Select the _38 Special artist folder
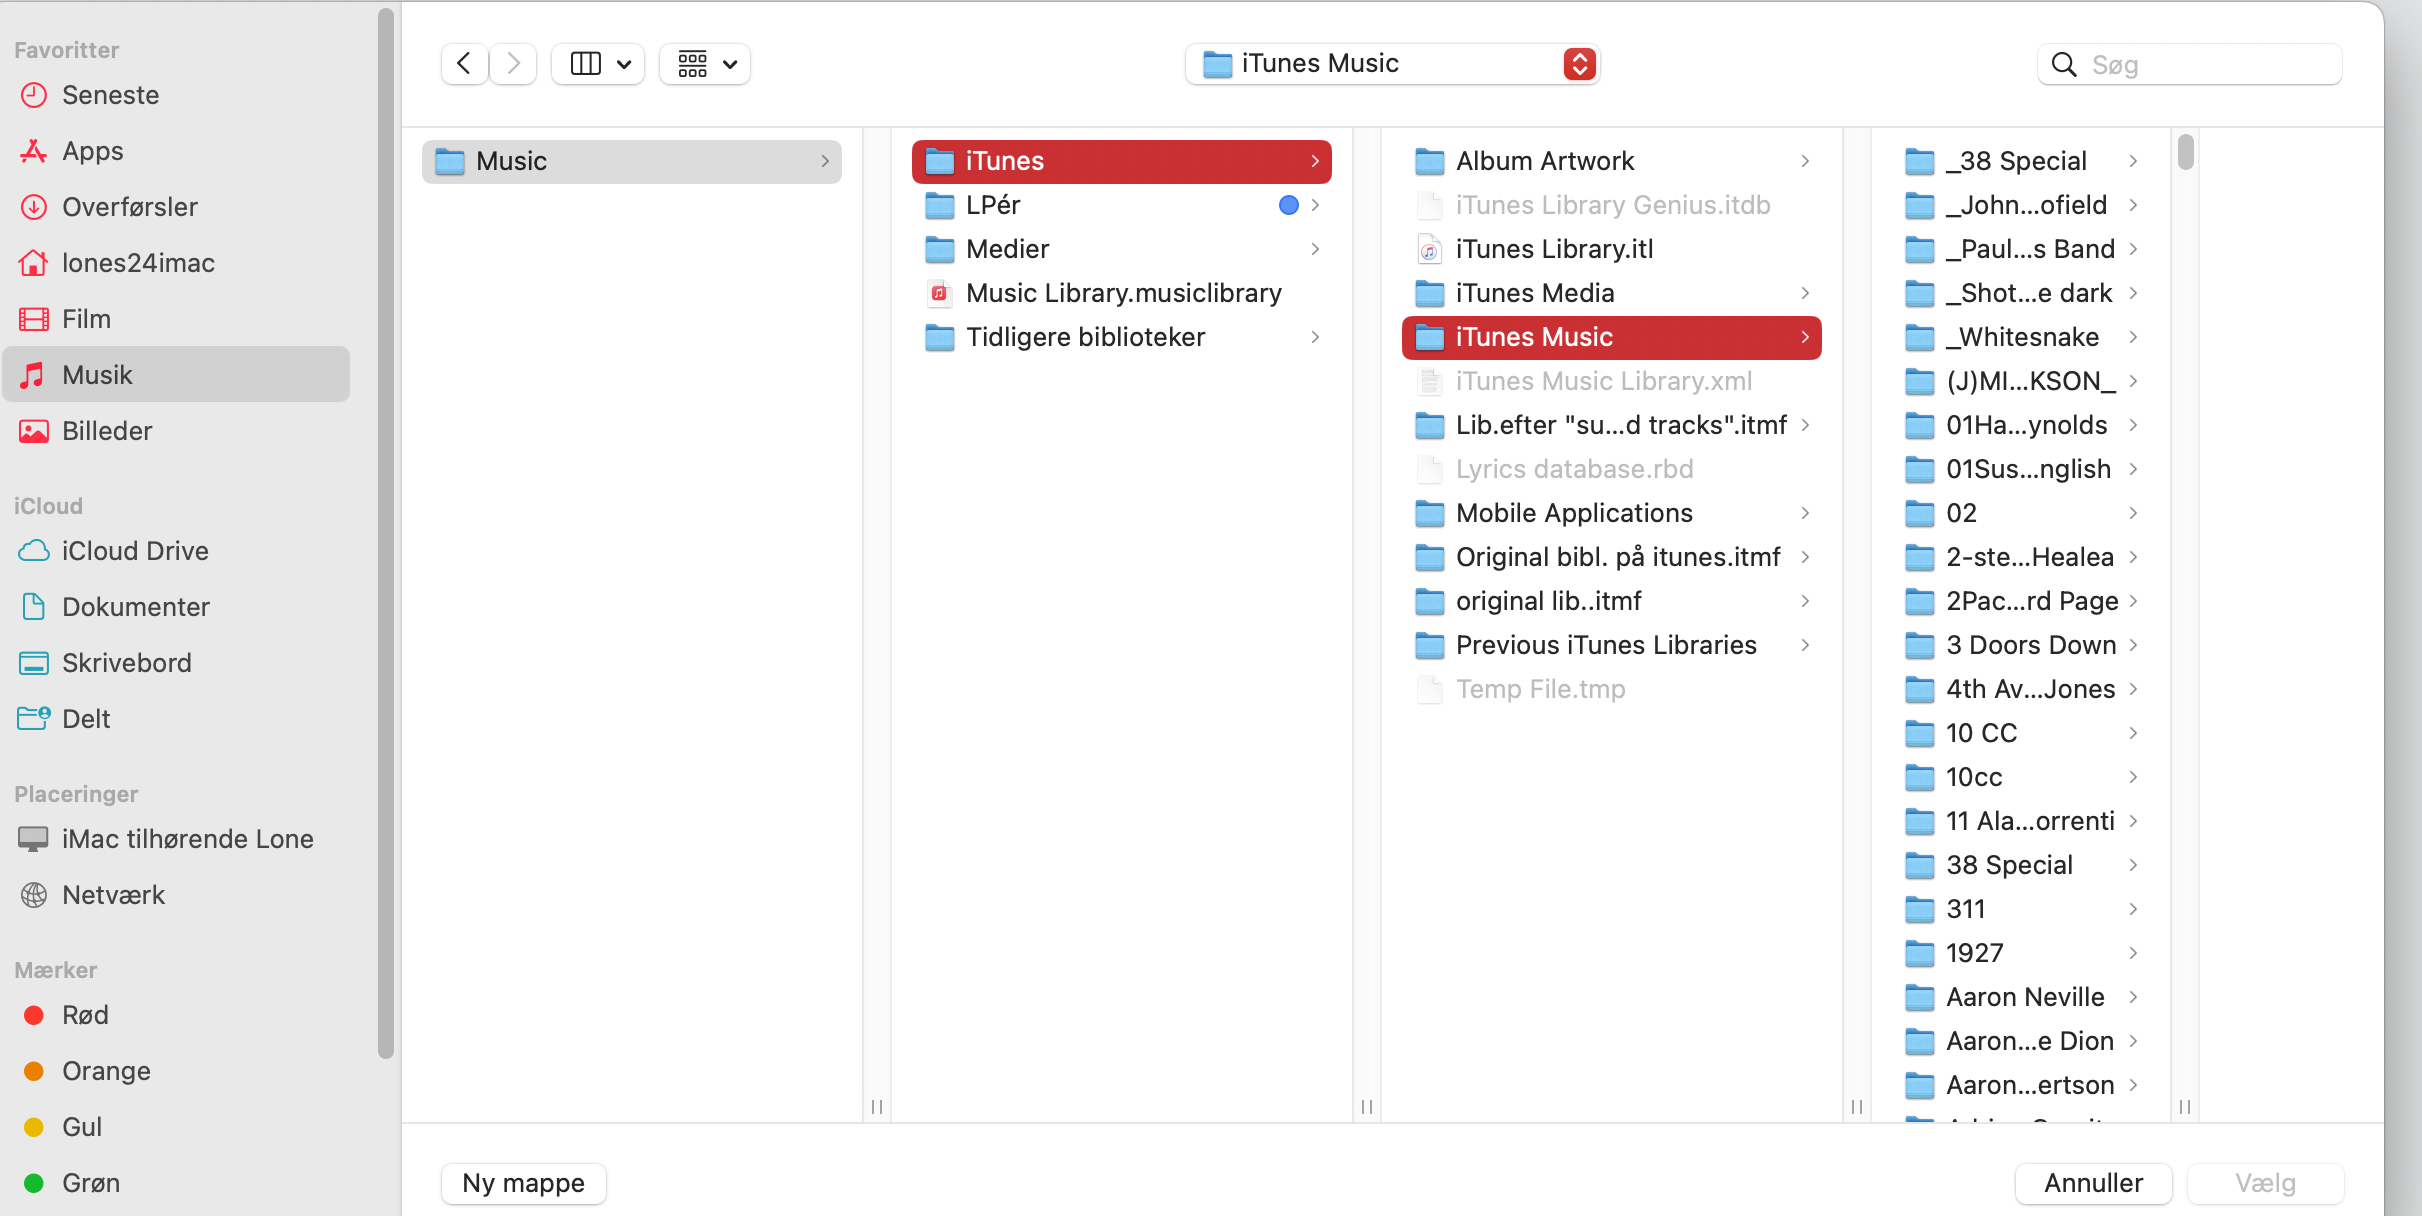Viewport: 2422px width, 1216px height. 2022,161
